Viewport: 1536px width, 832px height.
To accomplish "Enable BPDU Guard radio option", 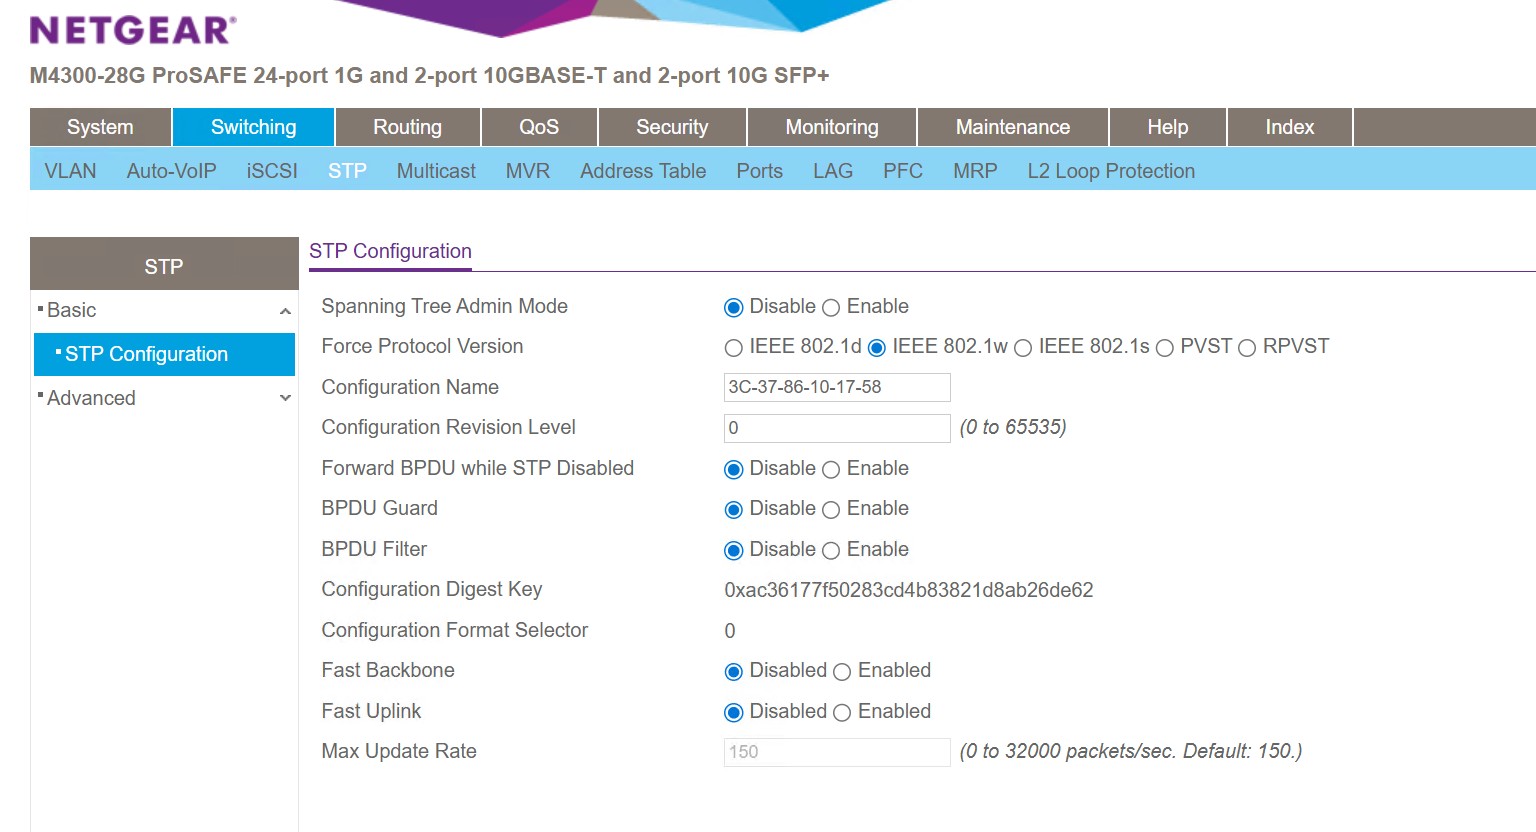I will 831,510.
